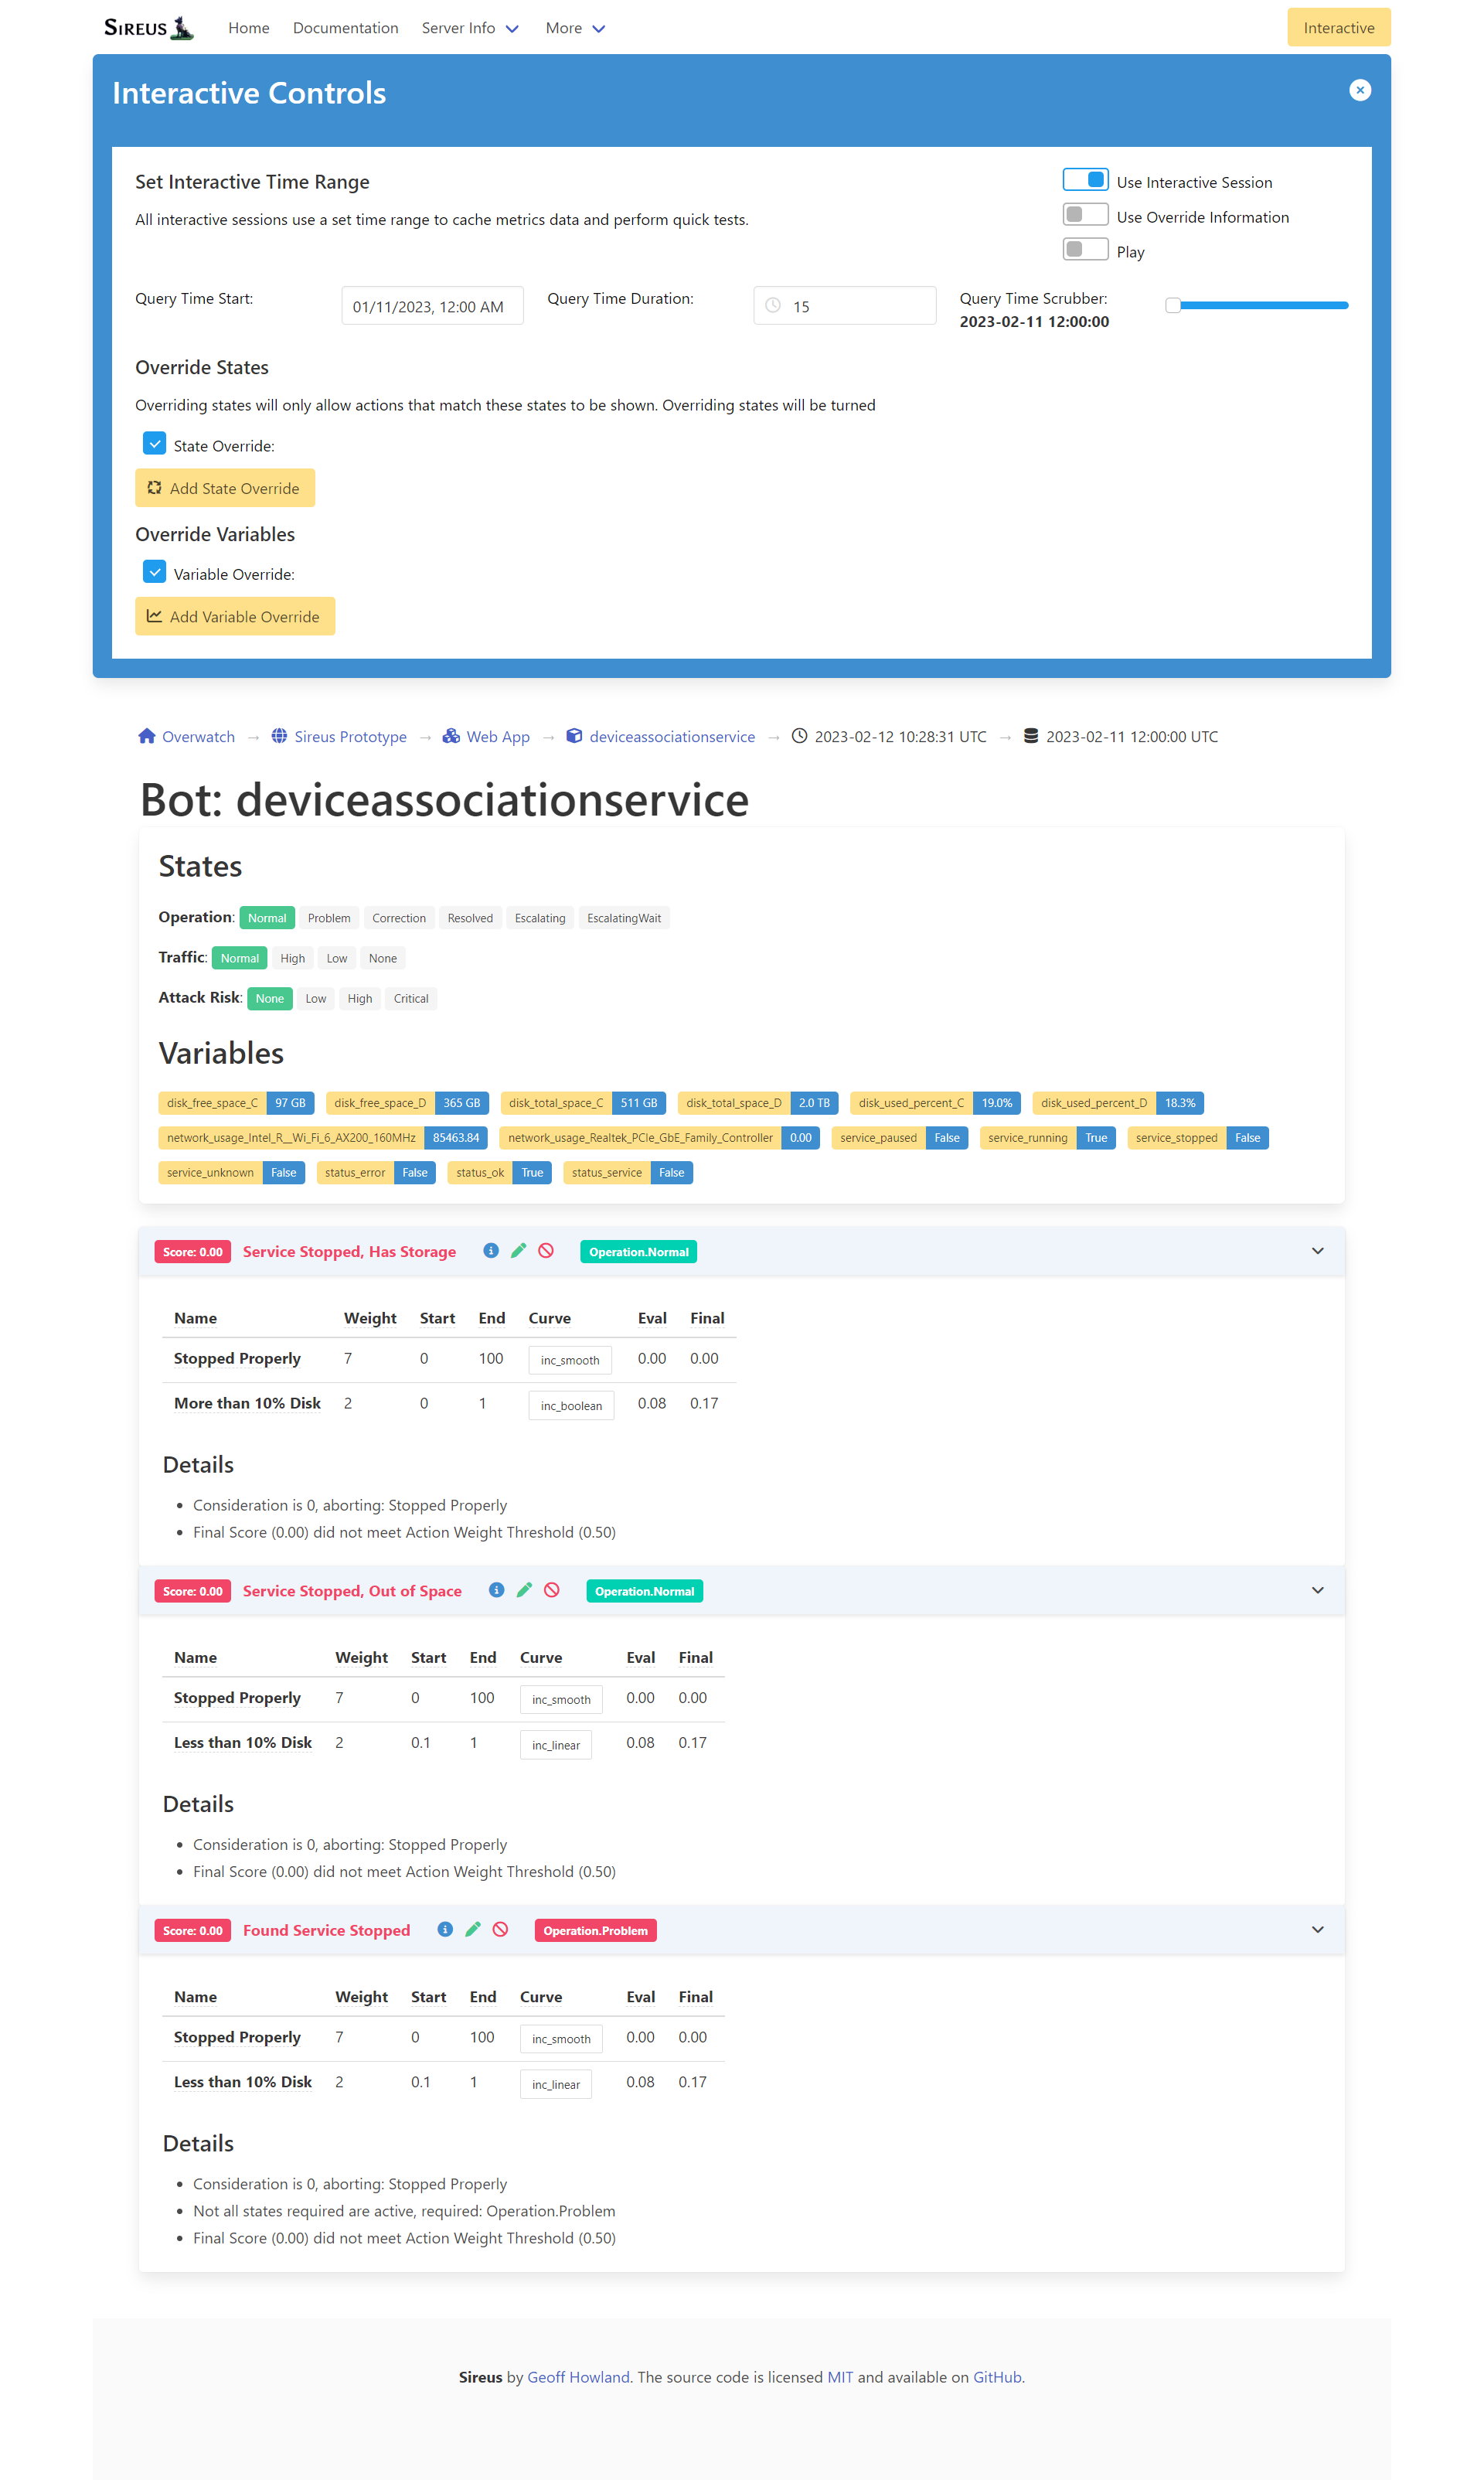This screenshot has width=1484, height=2480.
Task: Enable the Play toggle
Action: point(1085,249)
